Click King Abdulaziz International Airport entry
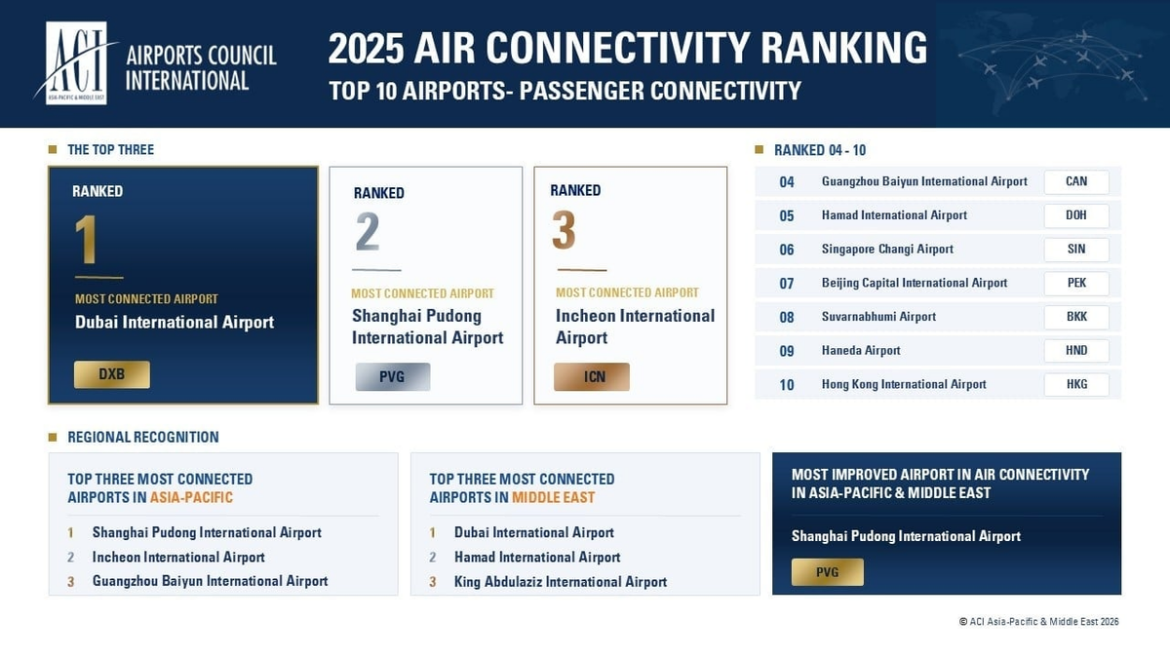This screenshot has width=1170, height=658. click(560, 582)
